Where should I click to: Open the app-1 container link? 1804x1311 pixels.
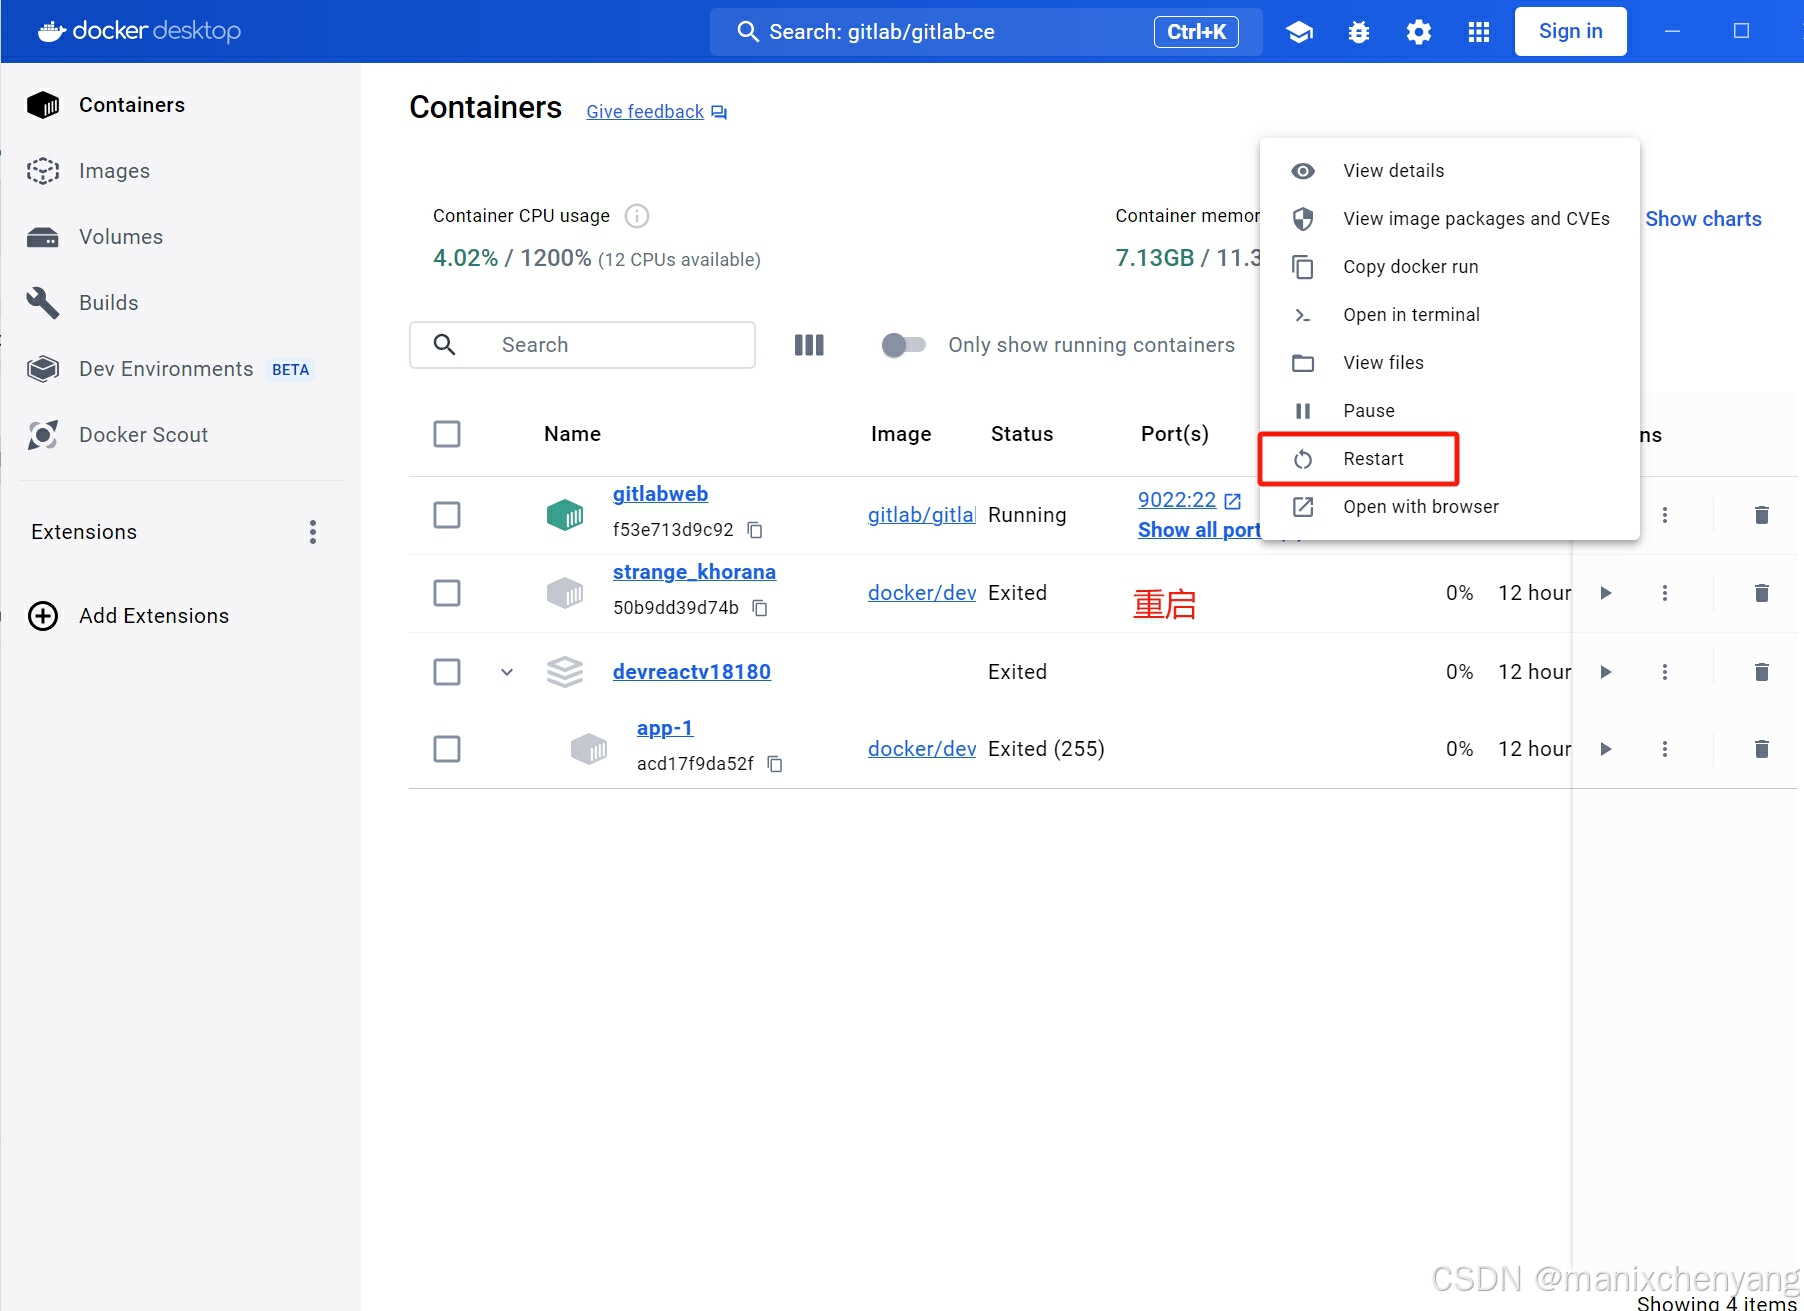665,728
